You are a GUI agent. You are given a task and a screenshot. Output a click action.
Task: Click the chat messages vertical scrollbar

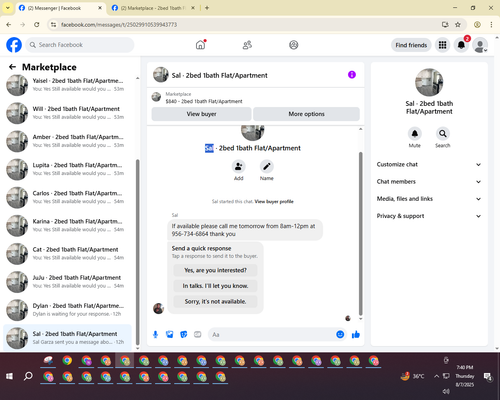360,233
